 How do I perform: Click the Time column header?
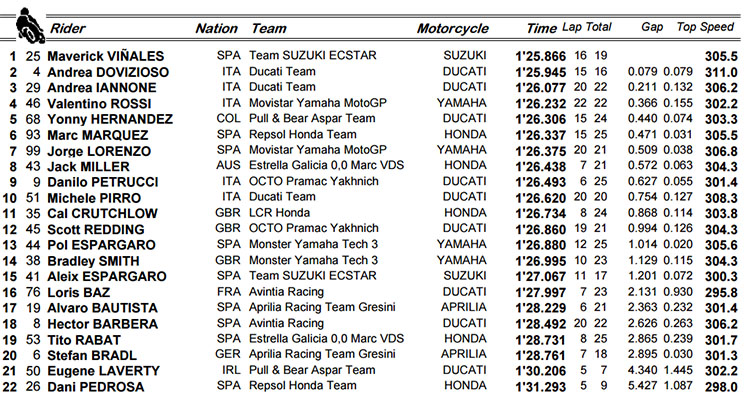point(541,29)
